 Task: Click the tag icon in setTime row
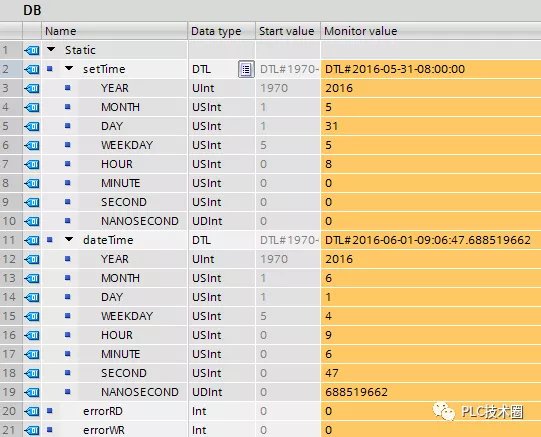(x=32, y=69)
